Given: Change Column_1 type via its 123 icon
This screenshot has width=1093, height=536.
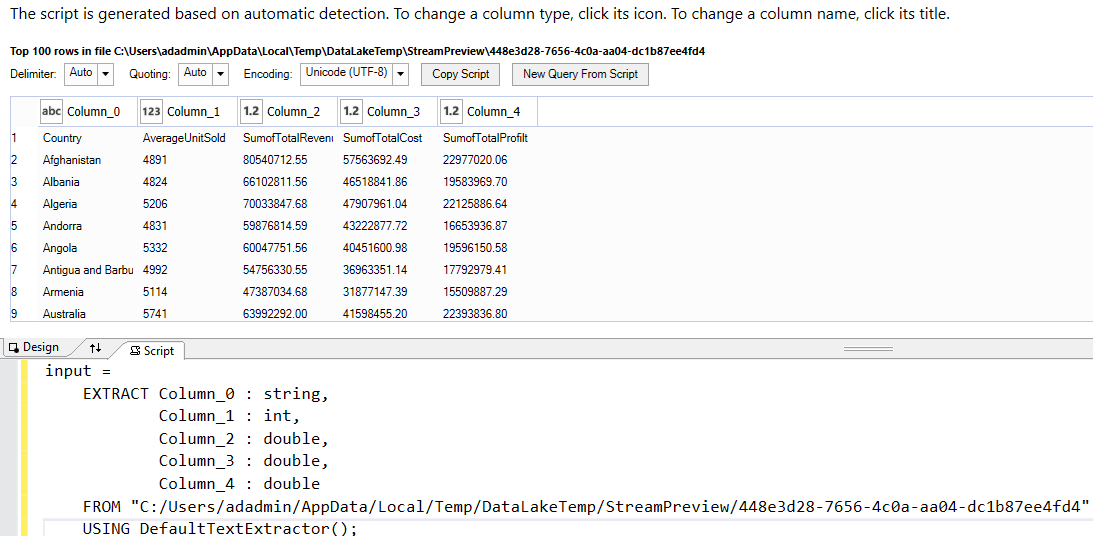Looking at the screenshot, I should coord(151,112).
